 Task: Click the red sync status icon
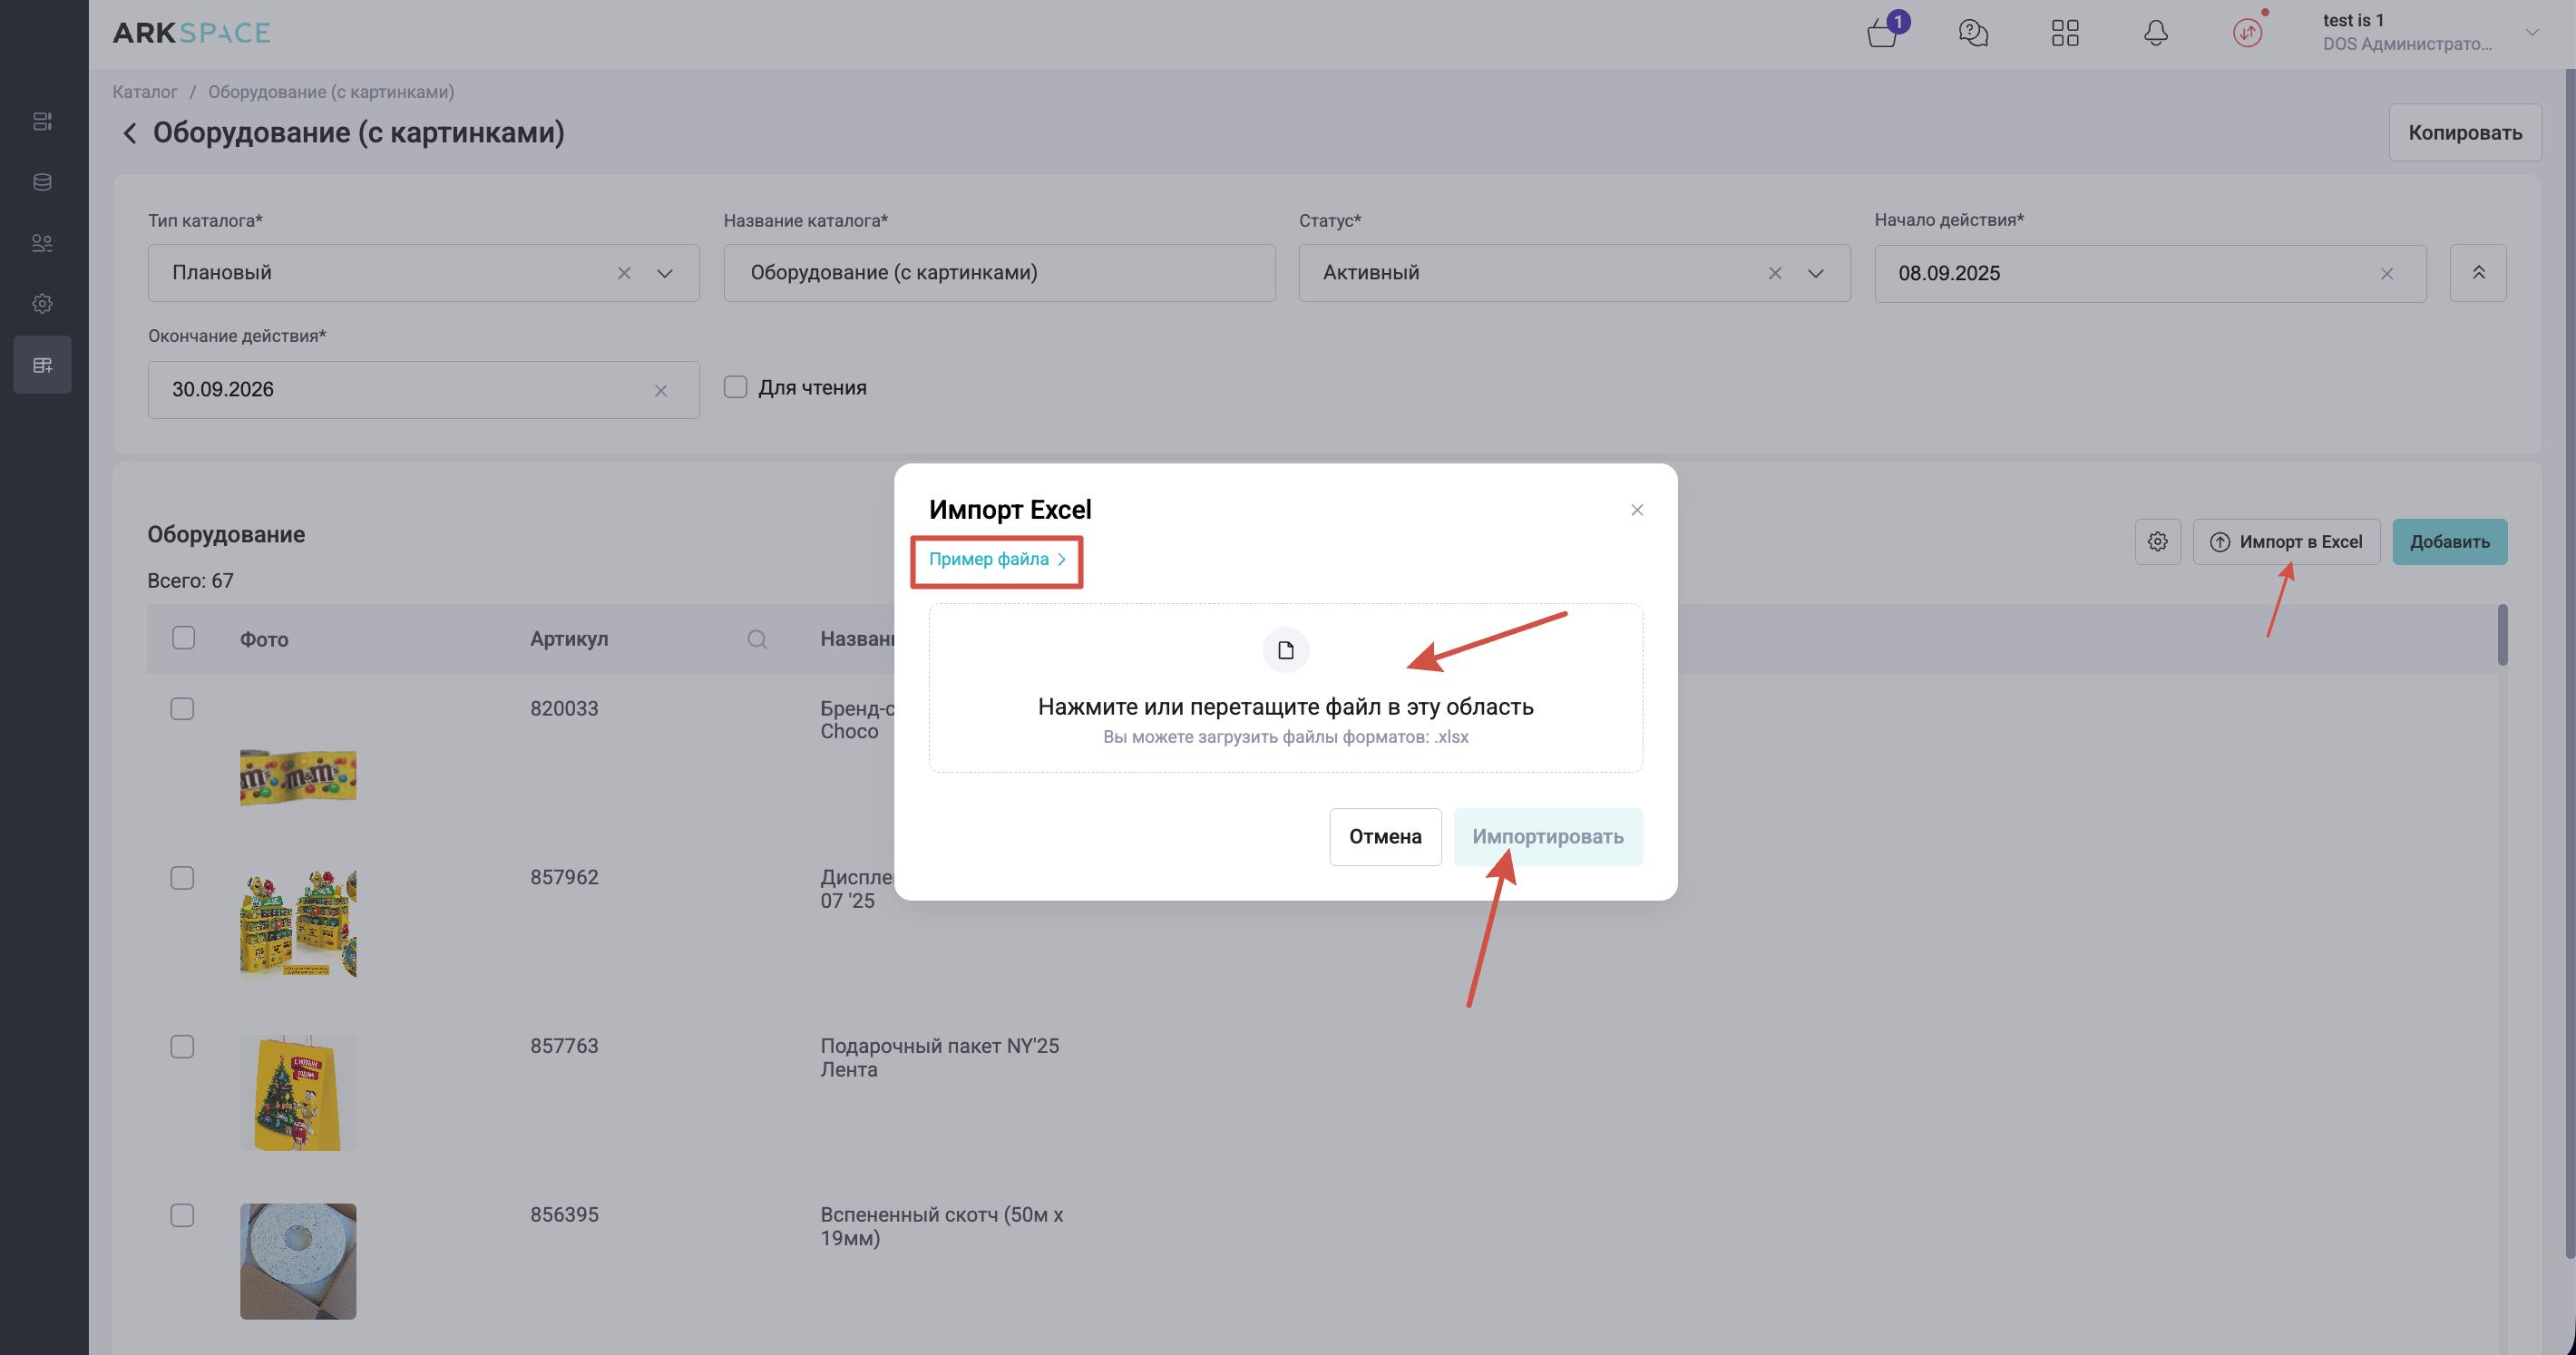click(x=2246, y=33)
